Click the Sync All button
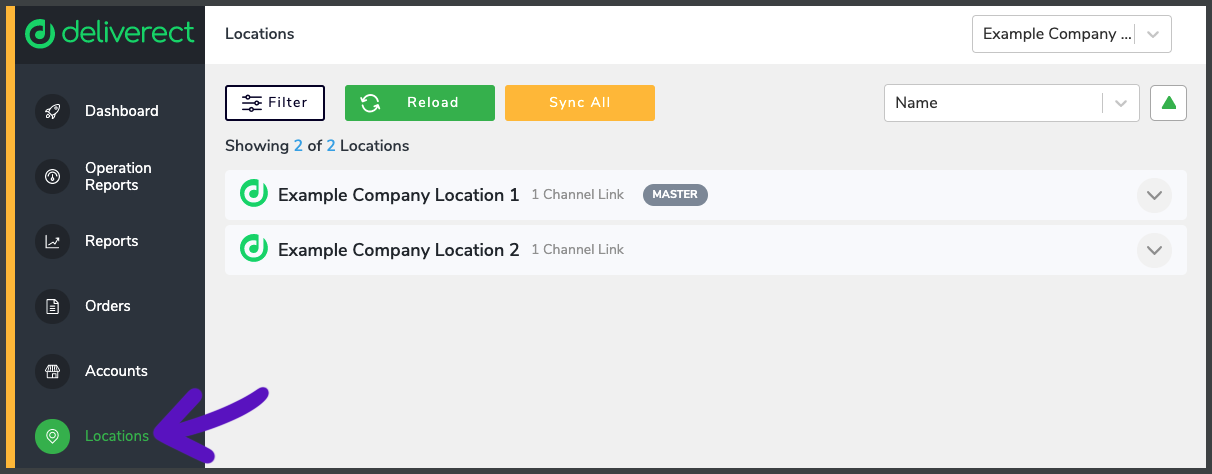 click(x=580, y=103)
